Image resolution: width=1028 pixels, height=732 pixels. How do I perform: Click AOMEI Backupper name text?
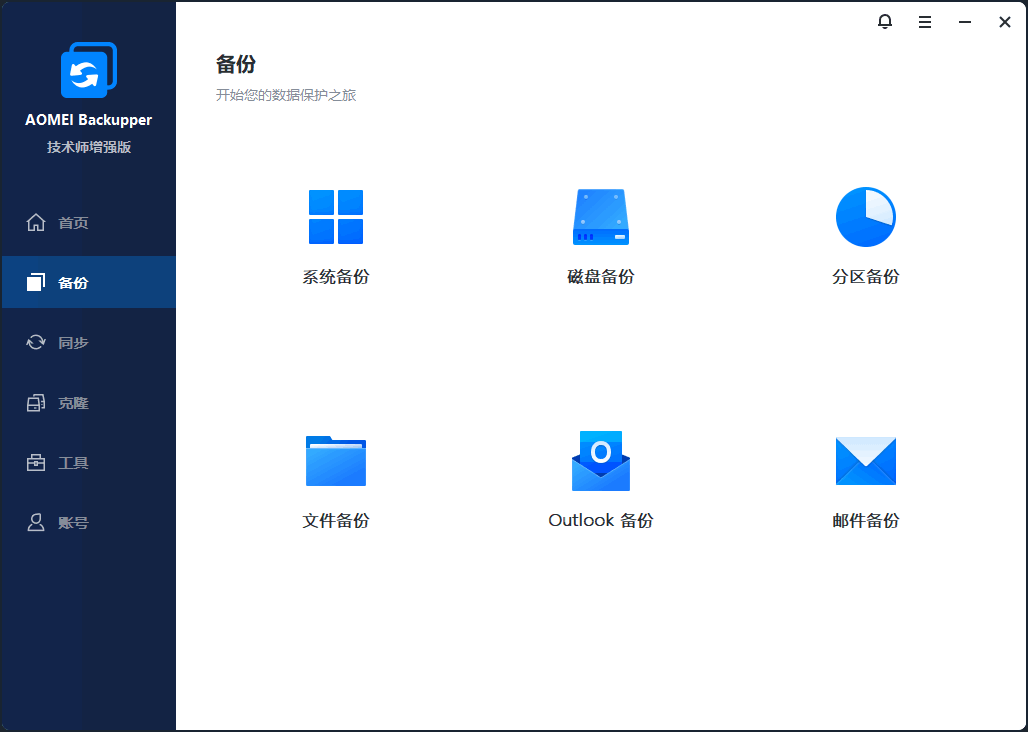coord(88,119)
